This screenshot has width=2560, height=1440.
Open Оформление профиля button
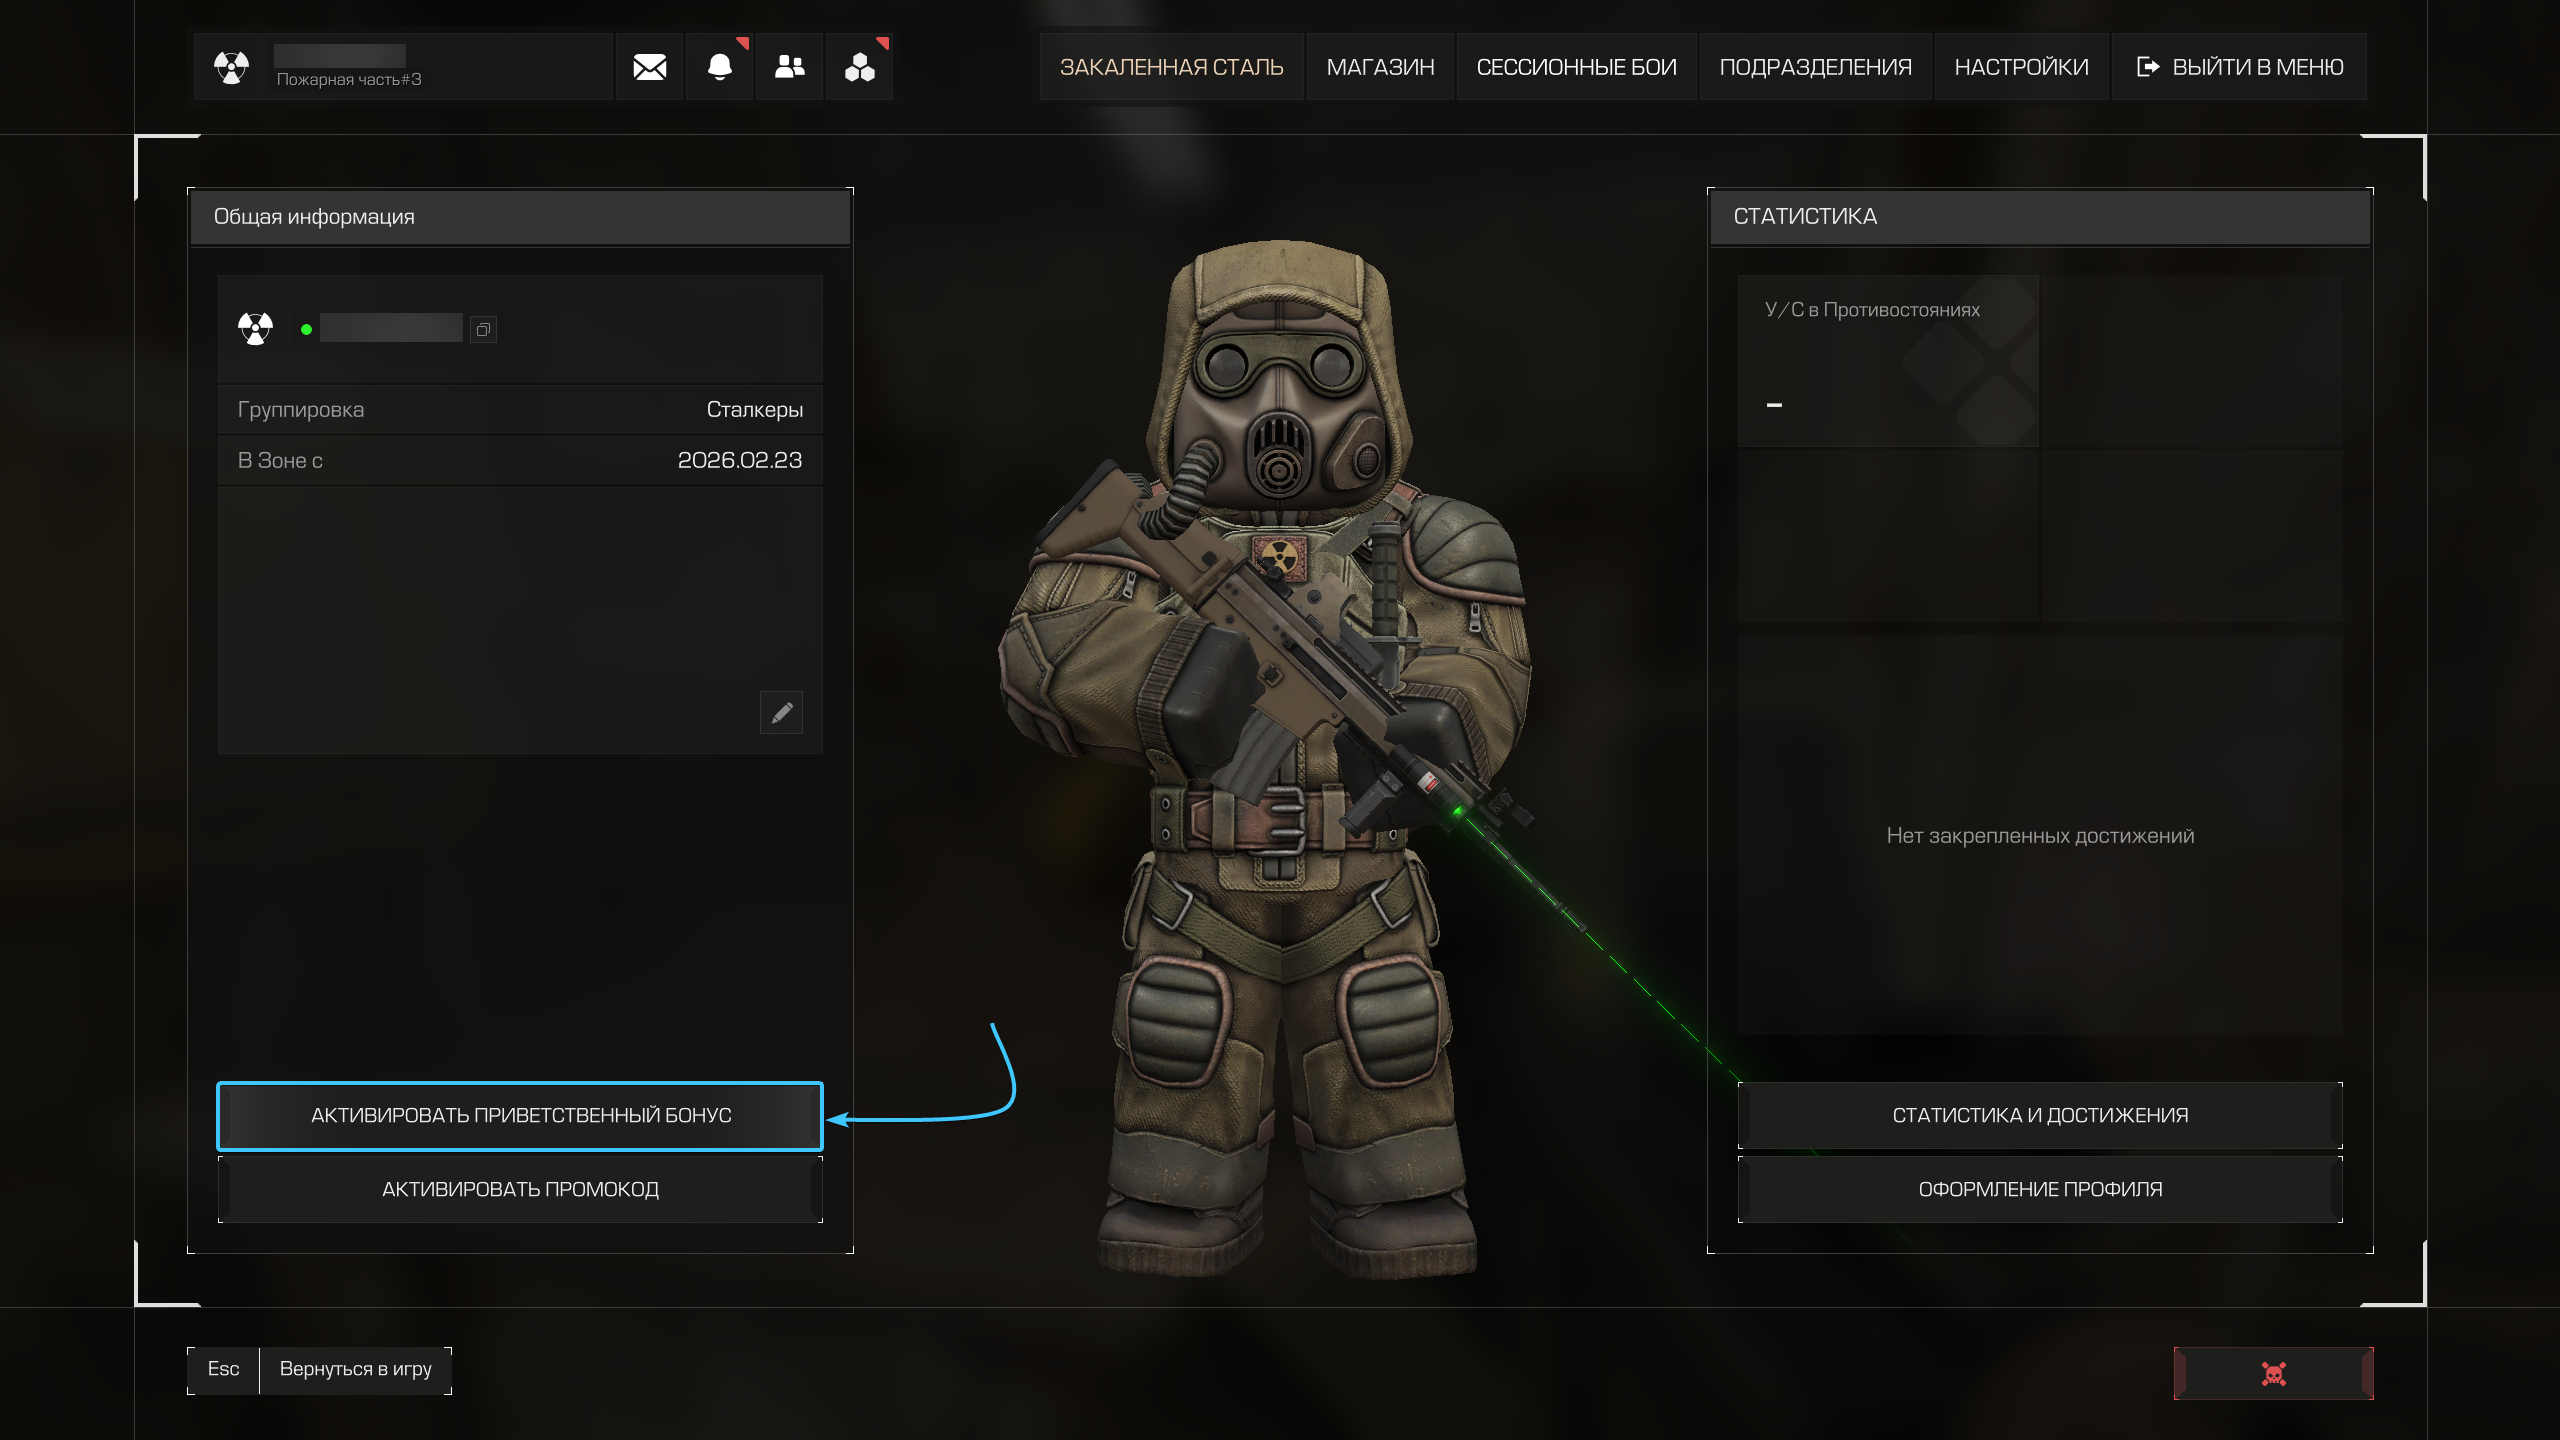pyautogui.click(x=2040, y=1189)
